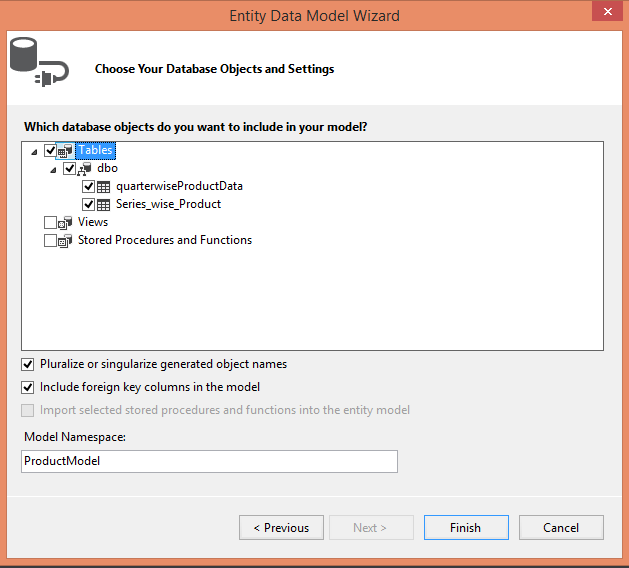This screenshot has height=568, width=629.
Task: Uncheck the quarterwiseProductData table checkbox
Action: point(88,186)
